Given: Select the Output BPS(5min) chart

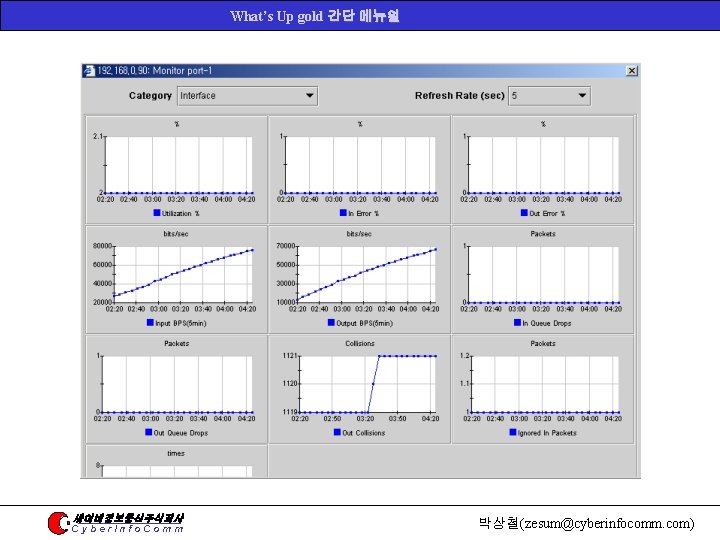Looking at the screenshot, I should [360, 279].
